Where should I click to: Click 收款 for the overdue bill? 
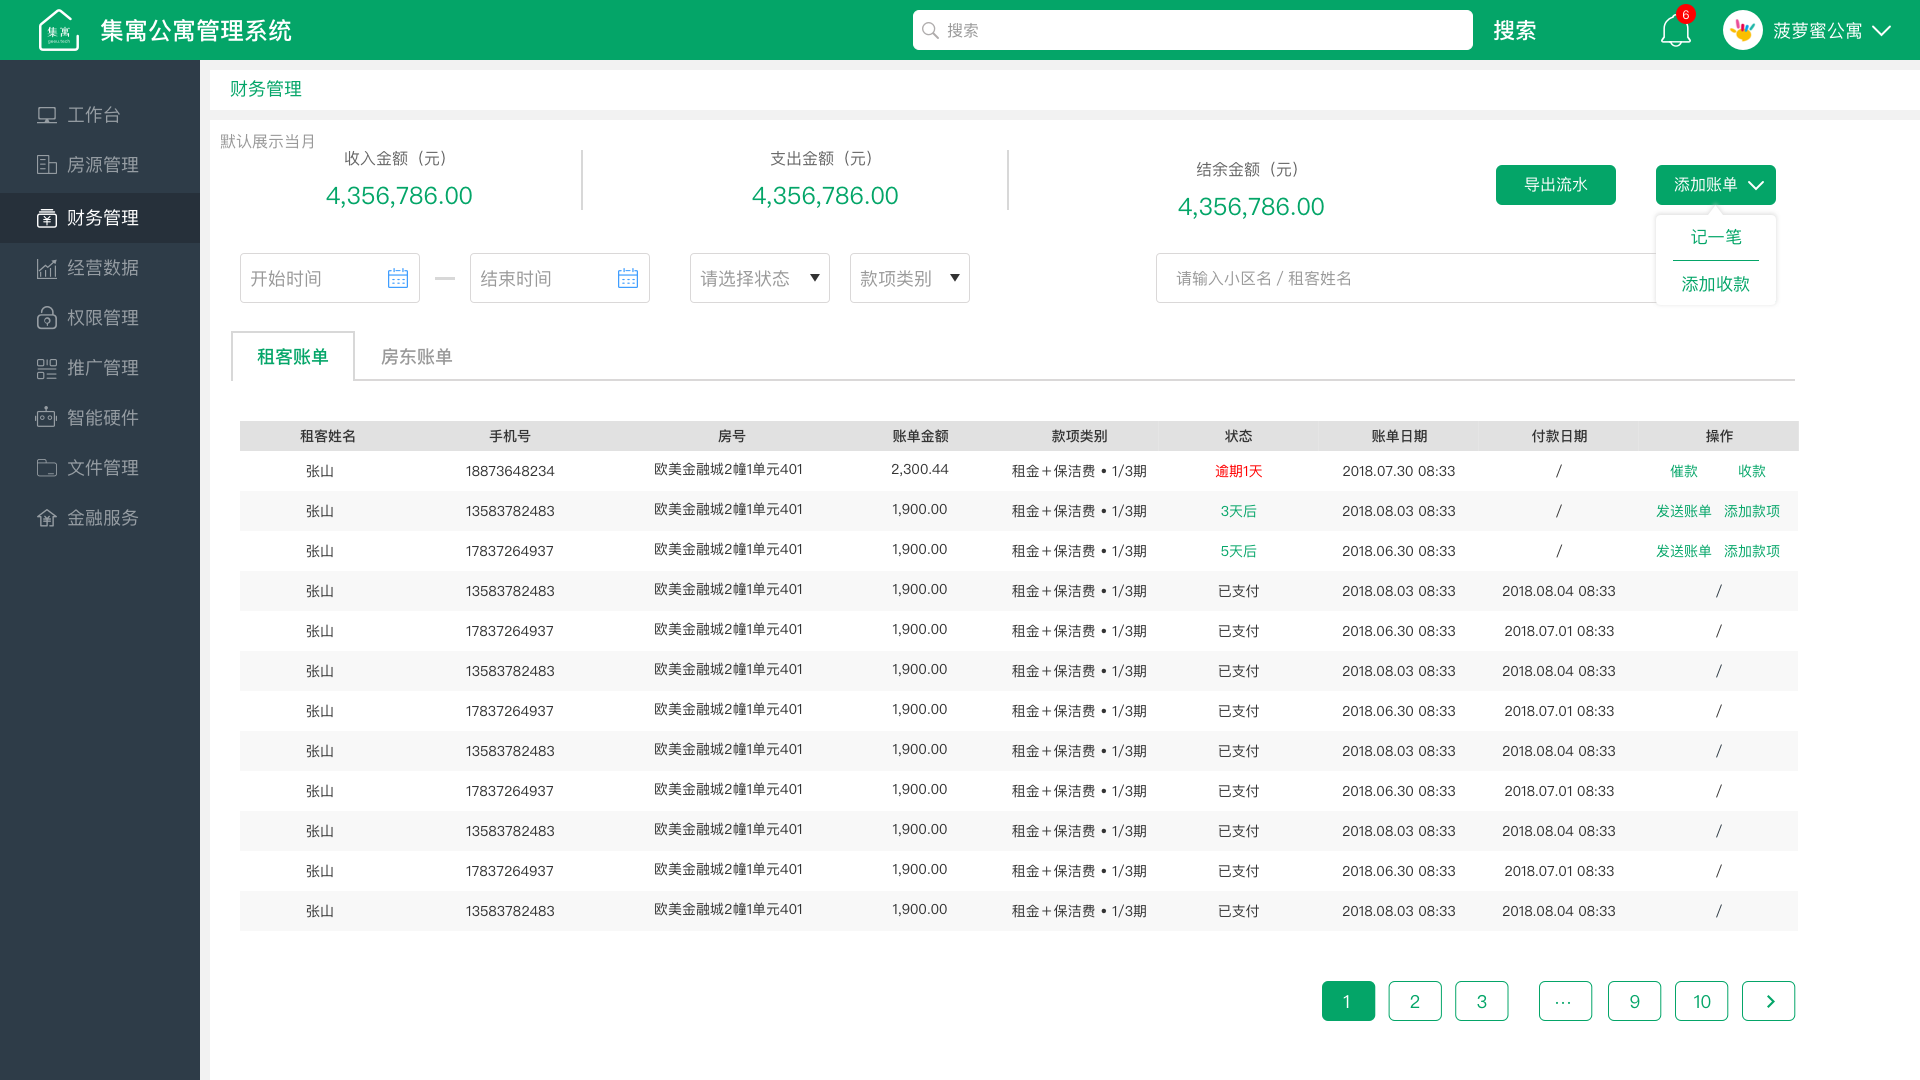click(1752, 471)
